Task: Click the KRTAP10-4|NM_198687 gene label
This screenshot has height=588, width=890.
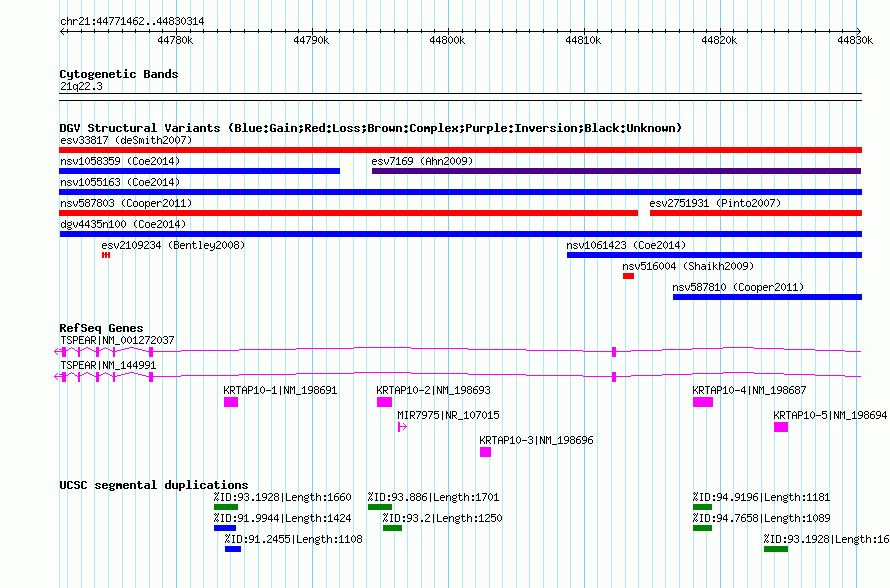Action: (x=749, y=390)
